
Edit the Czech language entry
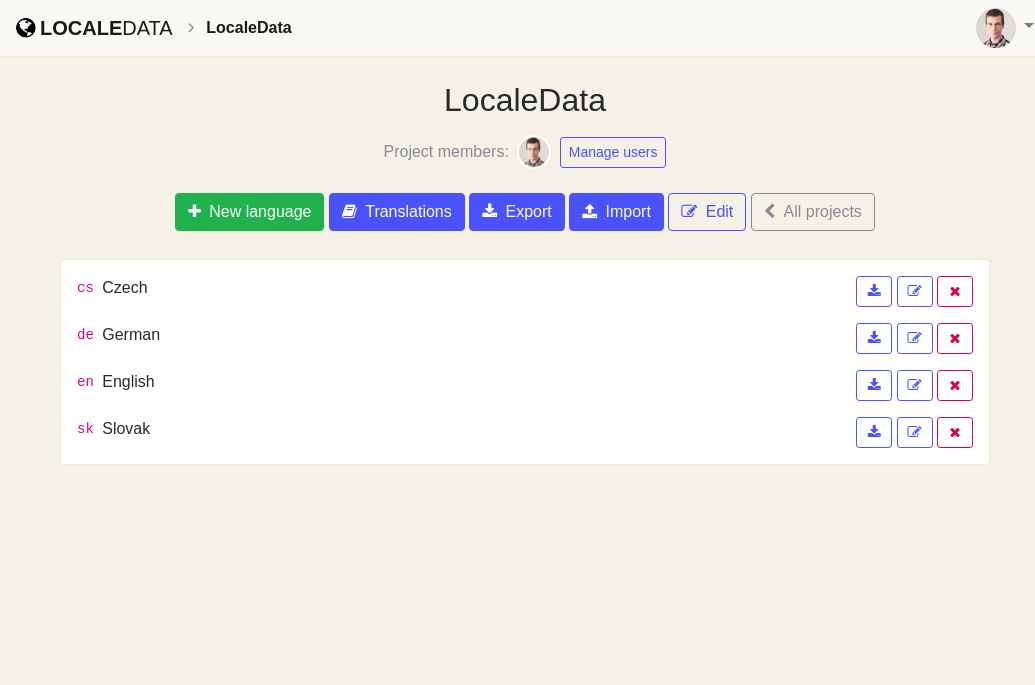[914, 292]
